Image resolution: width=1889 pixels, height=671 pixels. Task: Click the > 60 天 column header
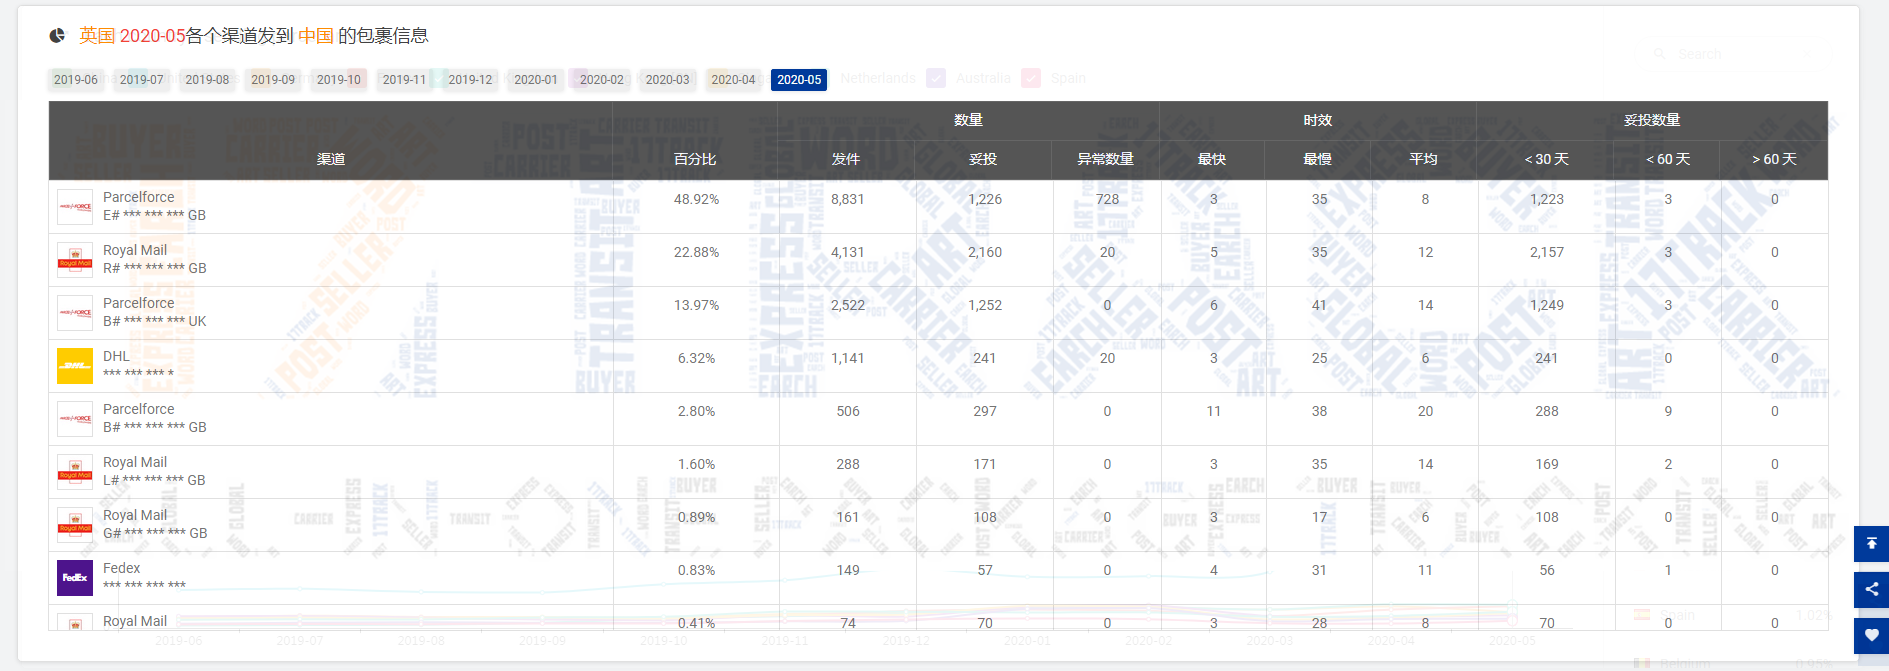tap(1774, 159)
